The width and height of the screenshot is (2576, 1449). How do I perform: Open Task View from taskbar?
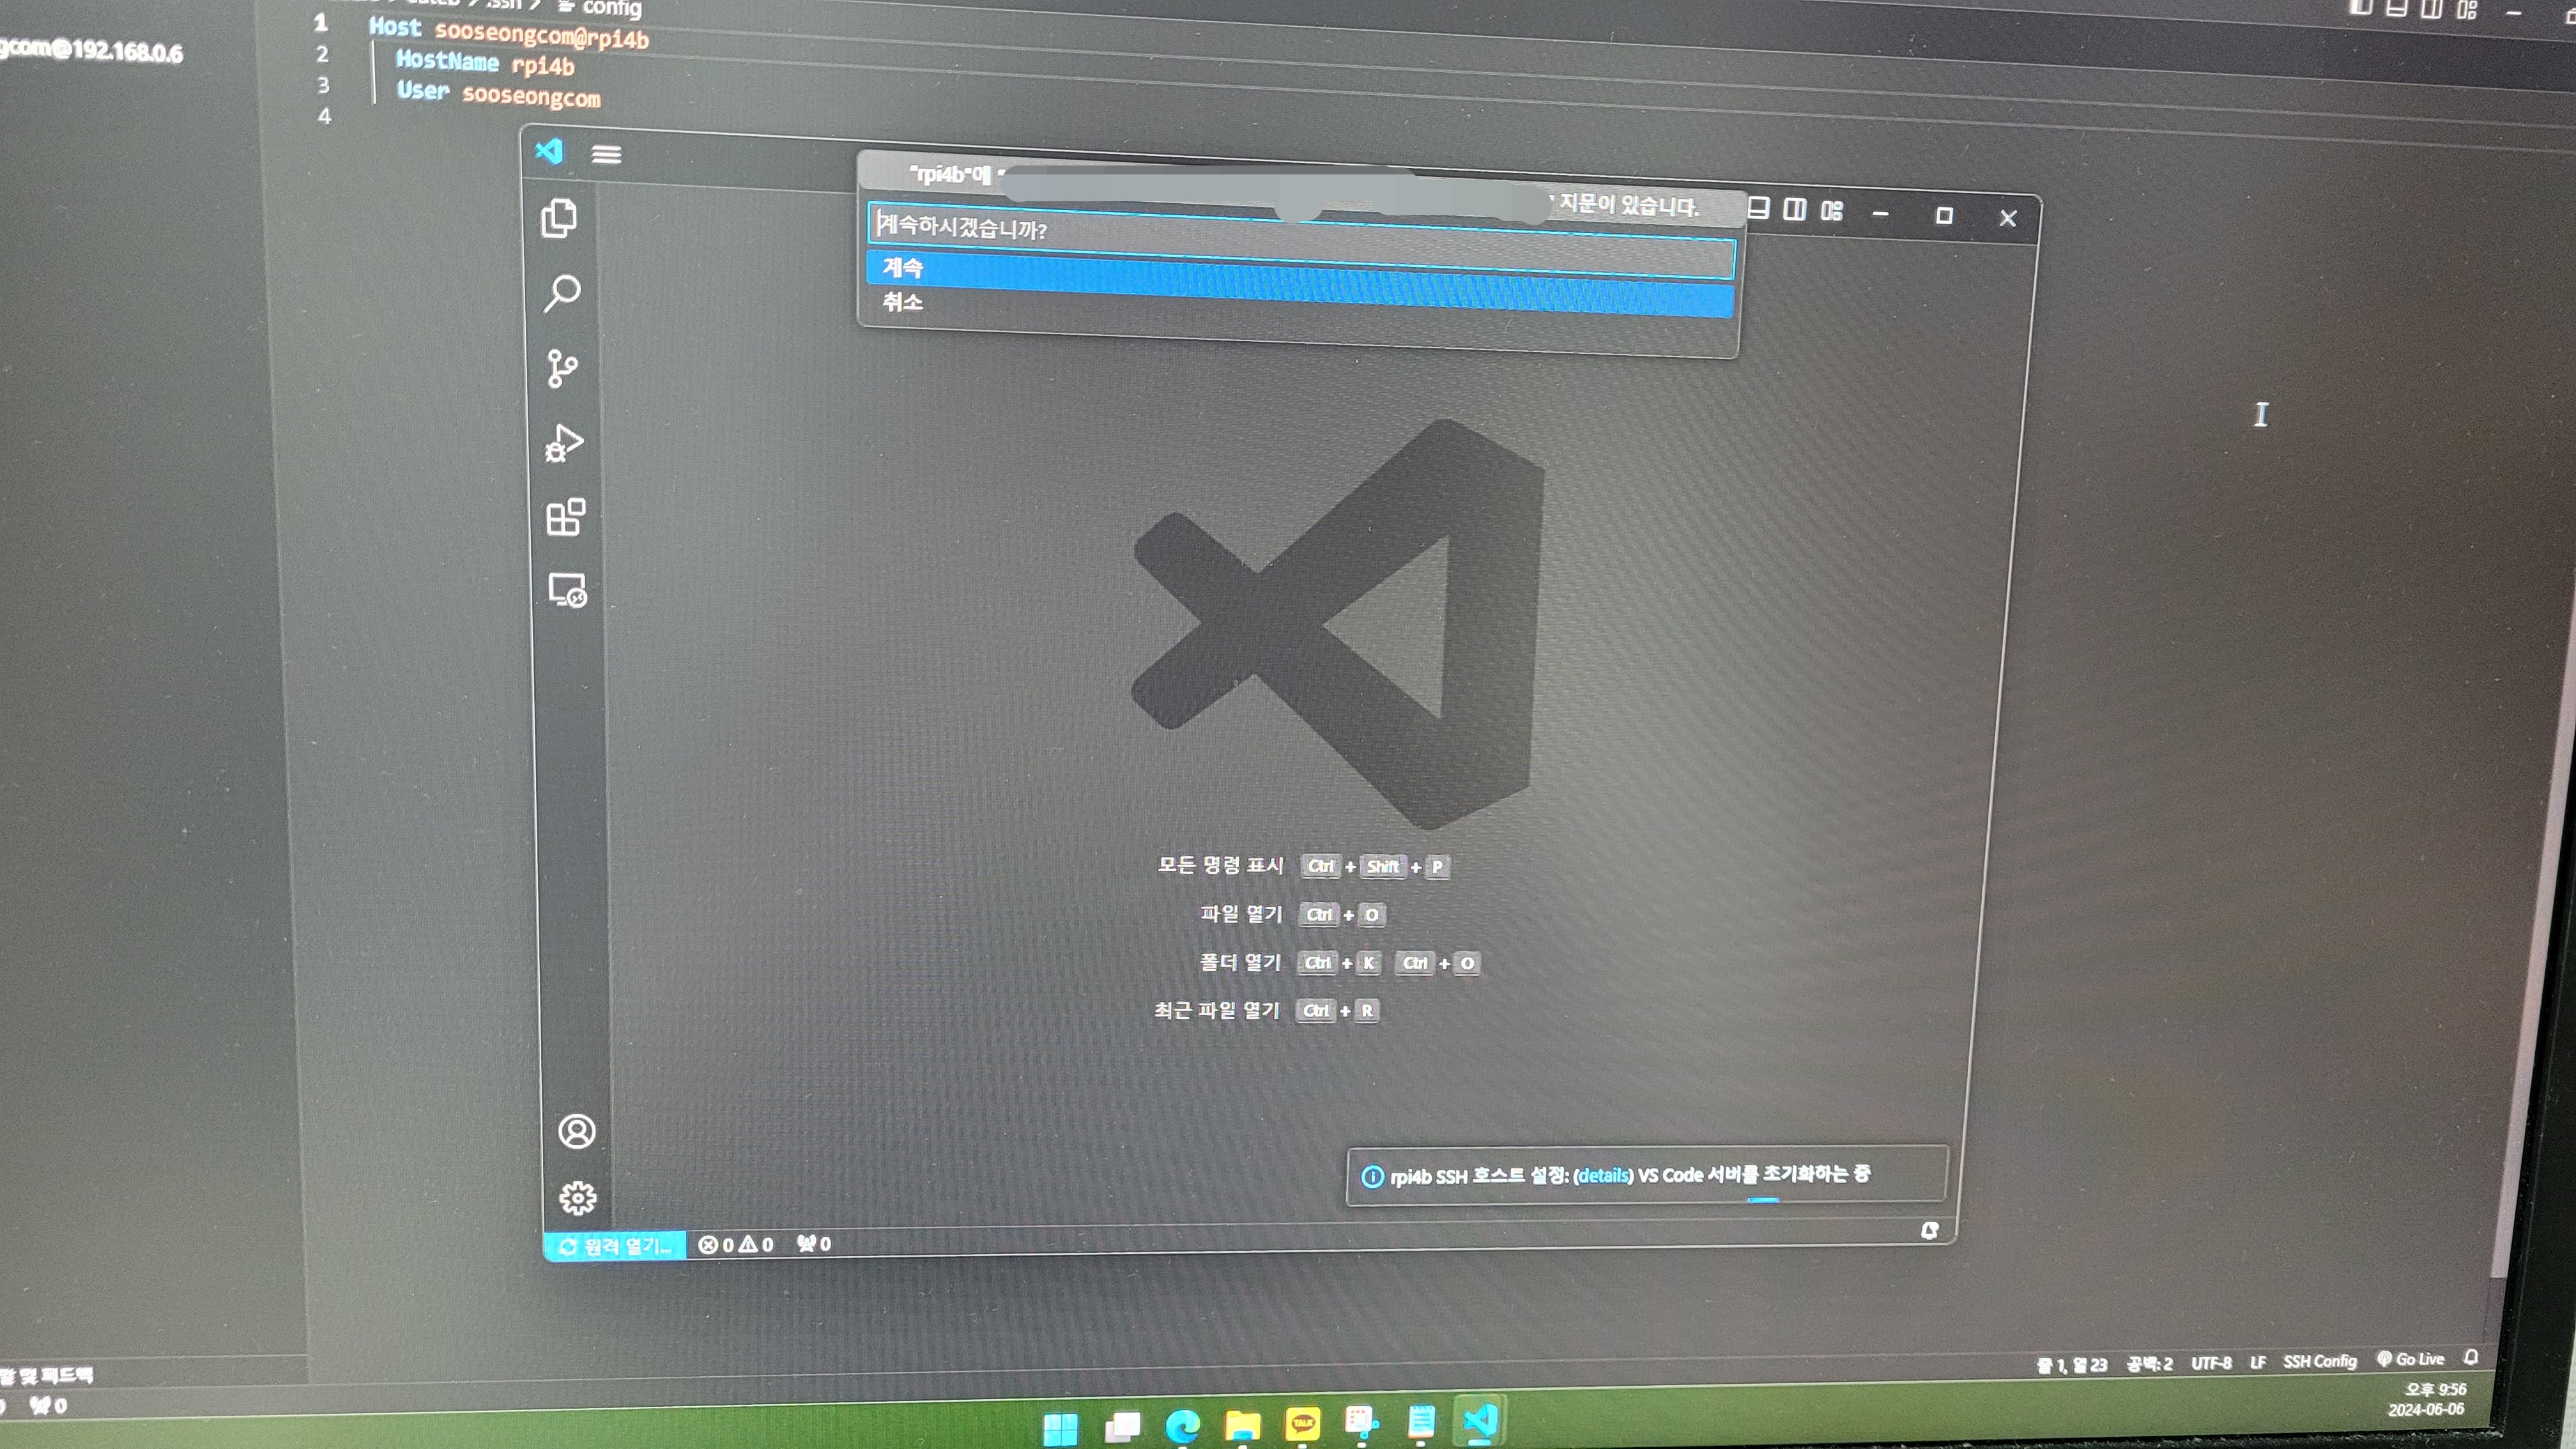coord(1122,1426)
